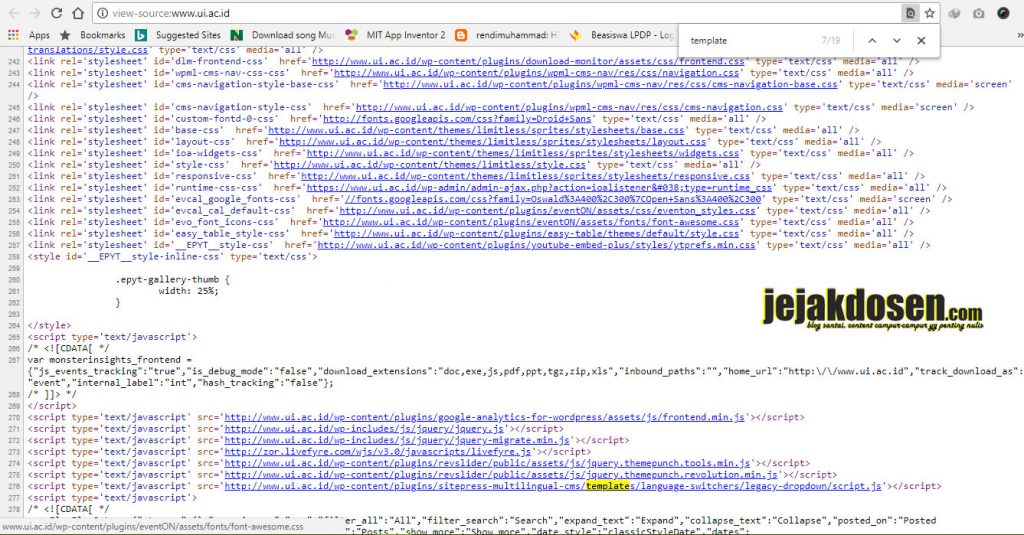This screenshot has width=1024, height=535.
Task: Open the easy-table default style.css link
Action: (x=536, y=233)
